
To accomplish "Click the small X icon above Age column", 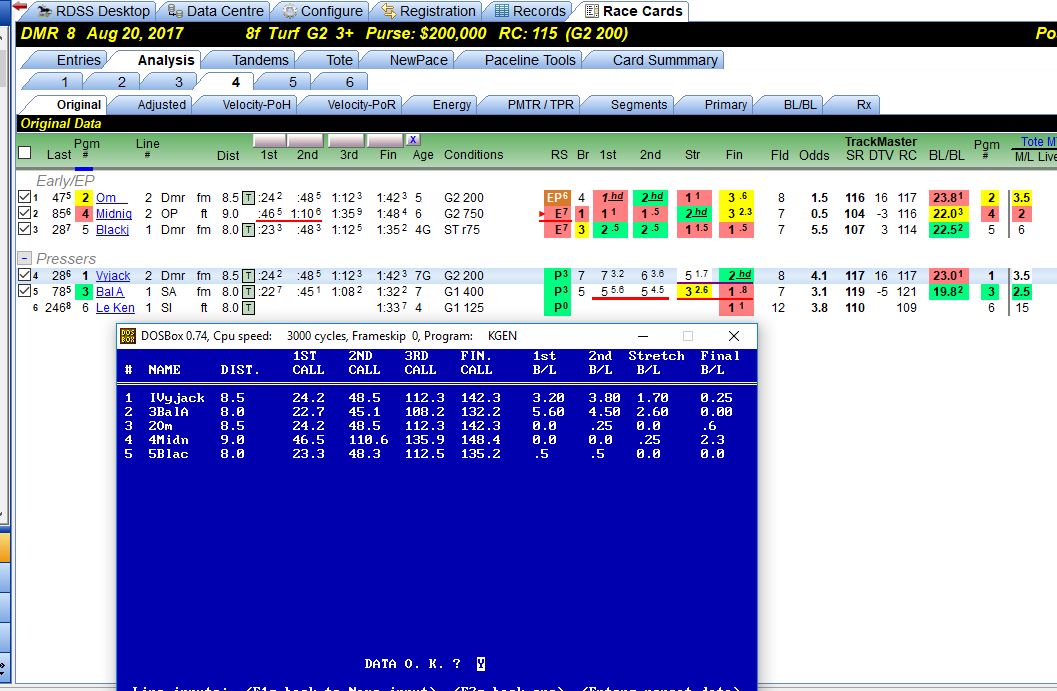I will coord(413,140).
